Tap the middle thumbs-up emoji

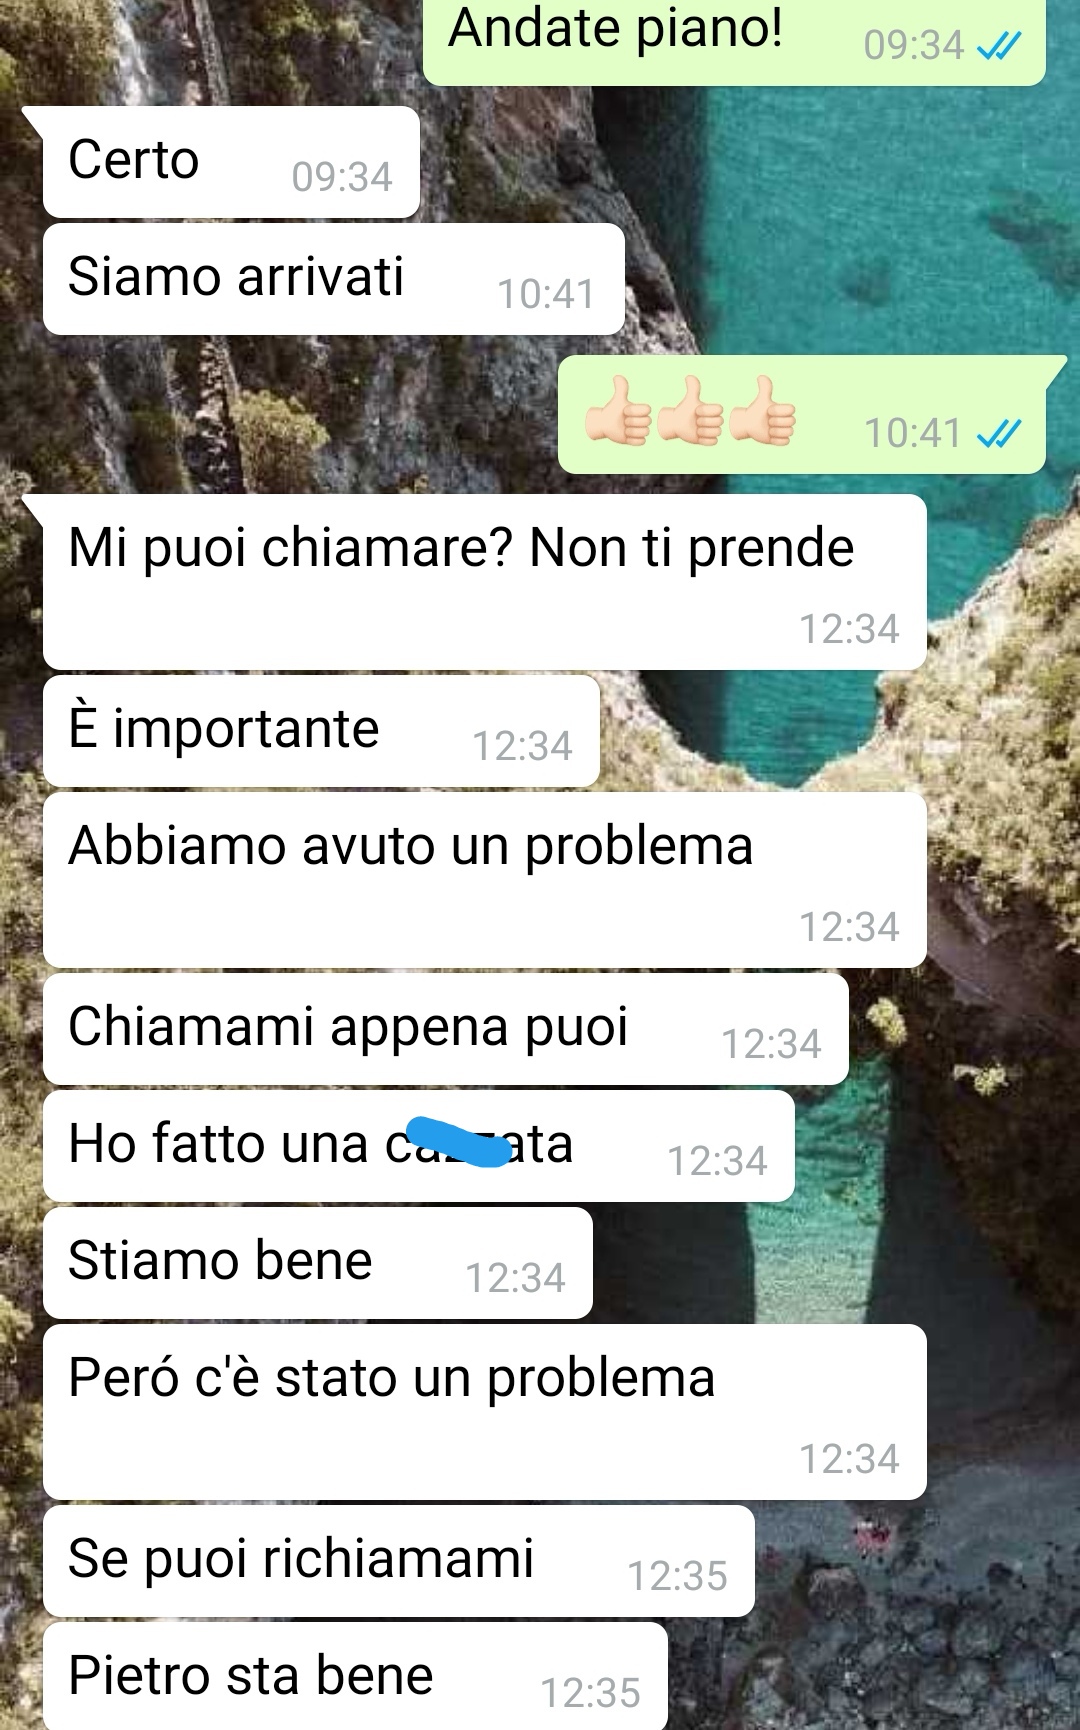(x=690, y=411)
